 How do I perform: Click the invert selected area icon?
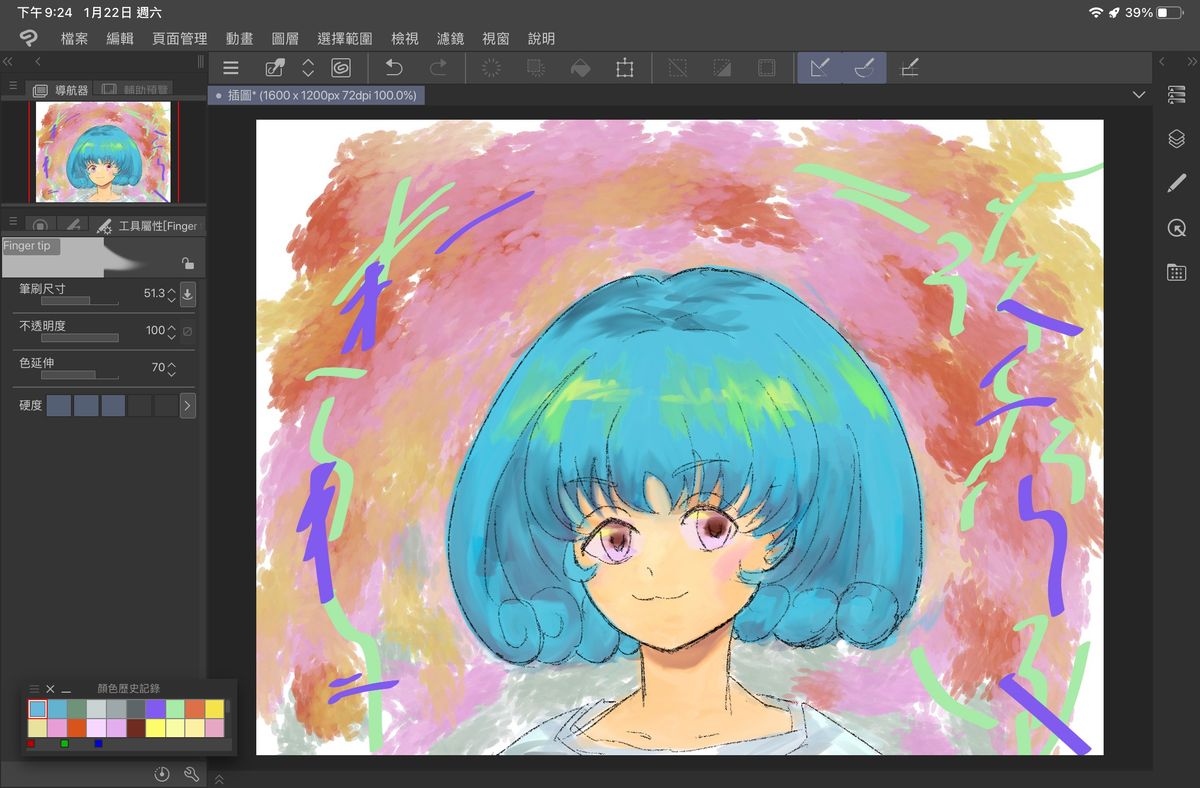coord(722,68)
